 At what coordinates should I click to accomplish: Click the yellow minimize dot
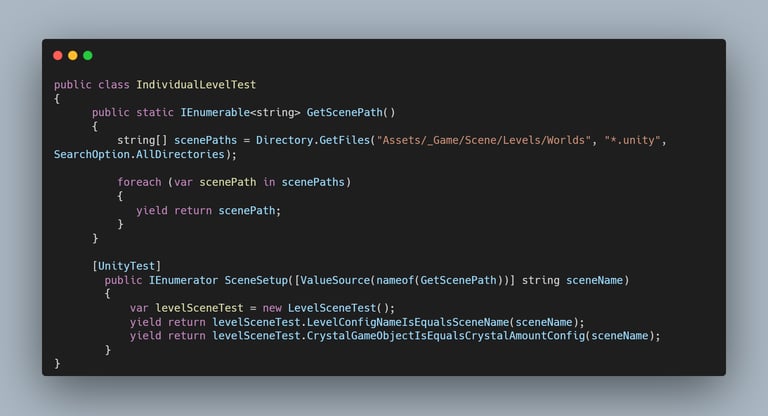73,55
